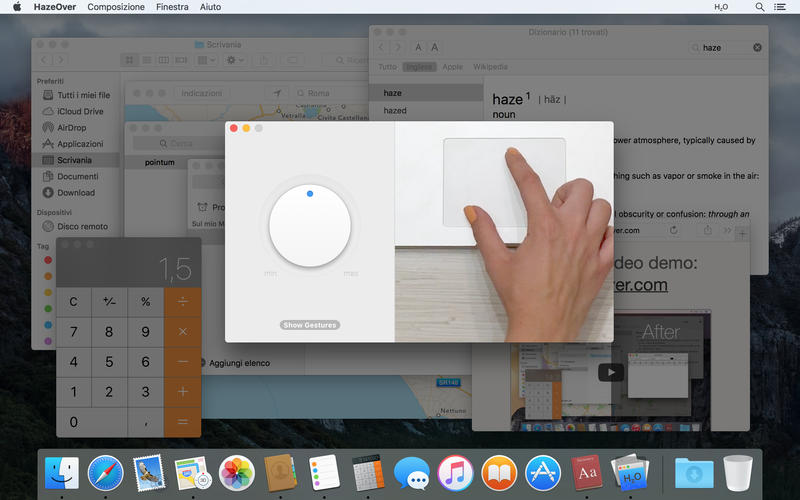This screenshot has height=500, width=800.
Task: Open the Finestra menu
Action: (x=172, y=7)
